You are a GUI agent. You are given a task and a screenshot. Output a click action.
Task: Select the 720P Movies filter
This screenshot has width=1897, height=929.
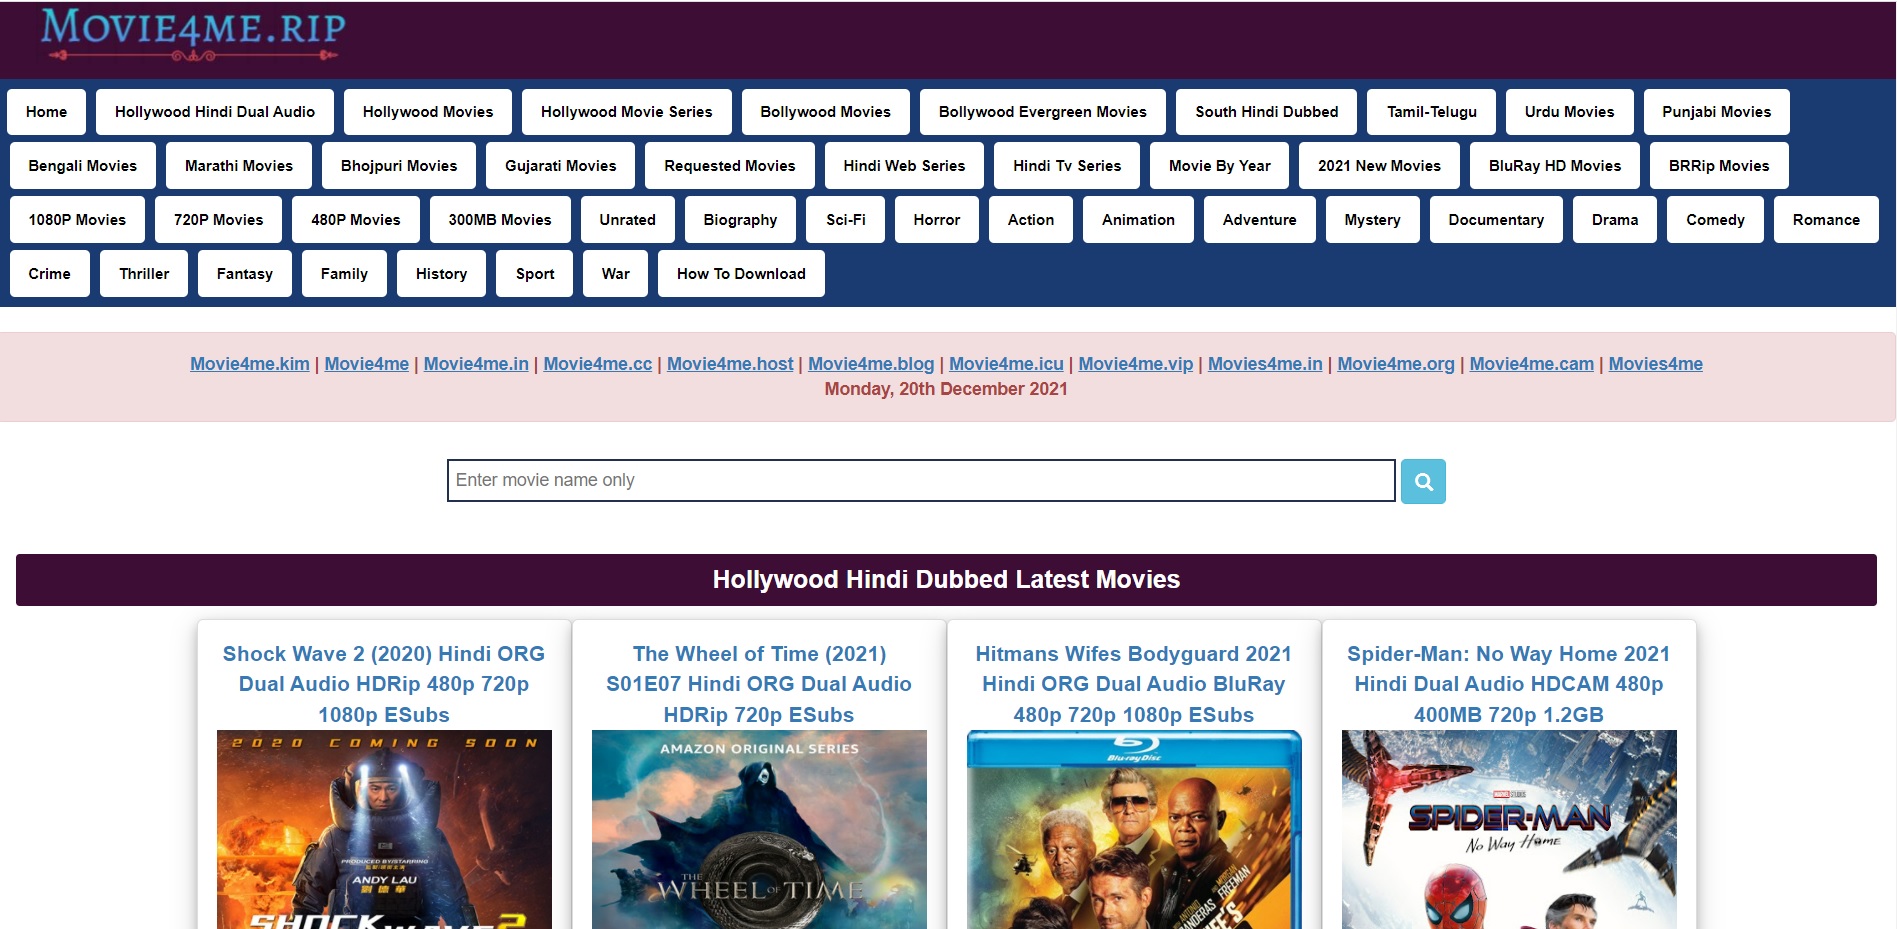(x=218, y=220)
